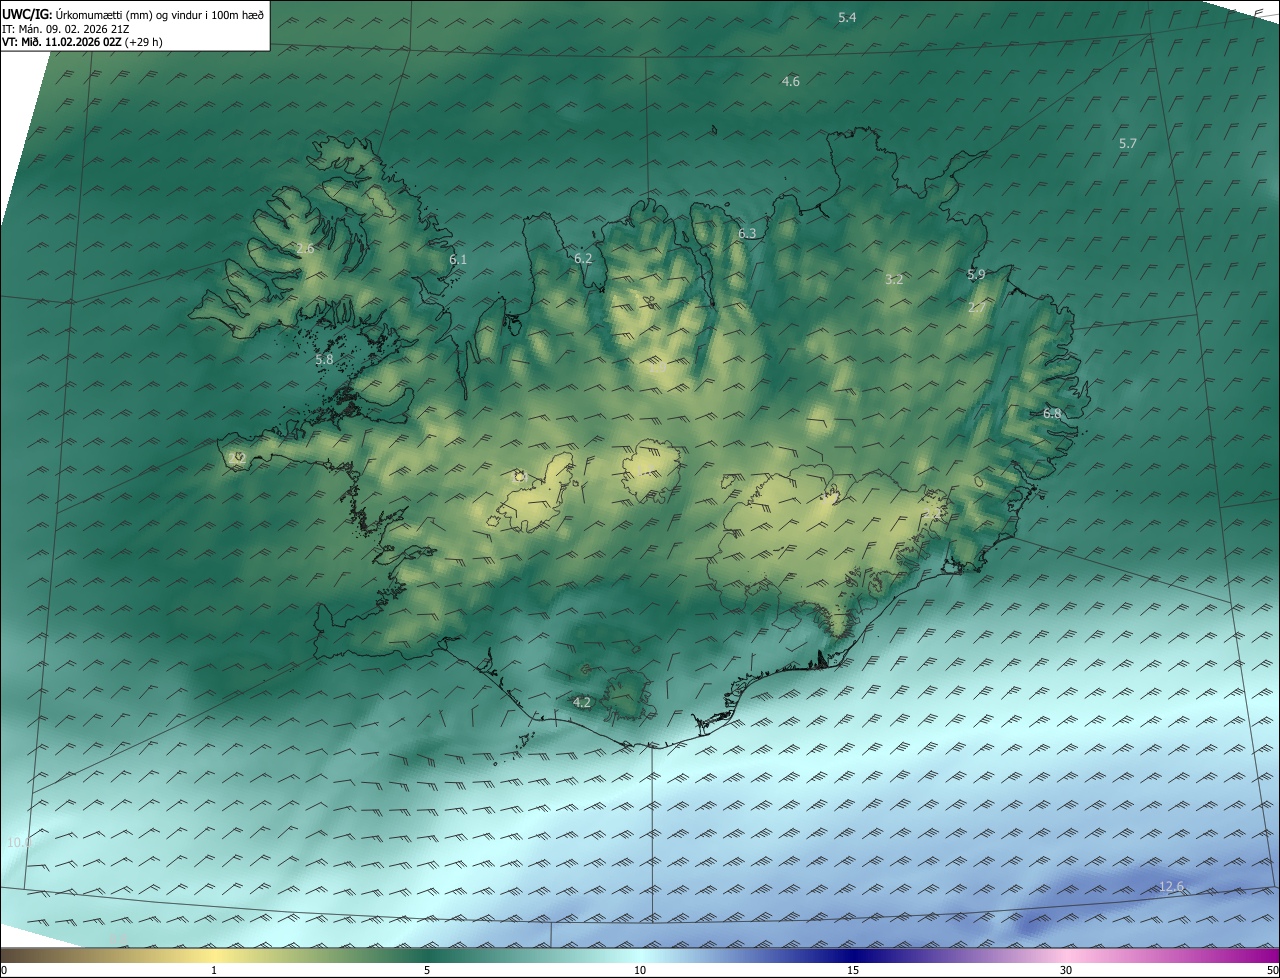Viewport: 1280px width, 978px height.
Task: Click the 6.1 value label
Action: (458, 259)
